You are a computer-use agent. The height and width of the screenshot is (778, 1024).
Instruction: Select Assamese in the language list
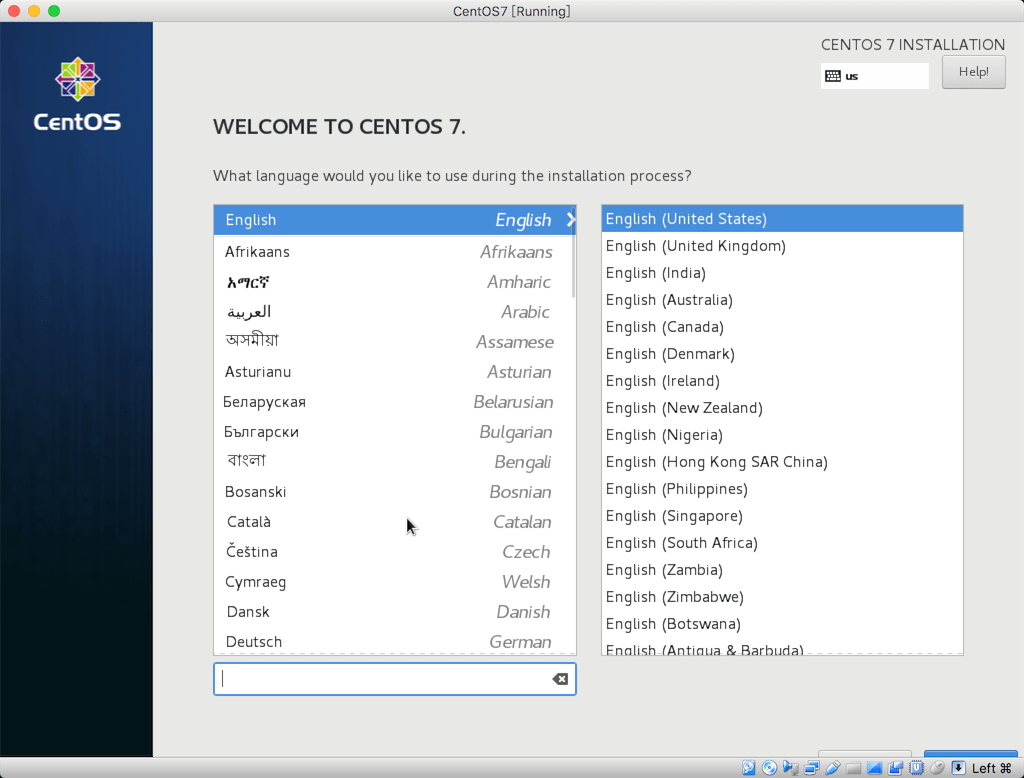pos(394,342)
